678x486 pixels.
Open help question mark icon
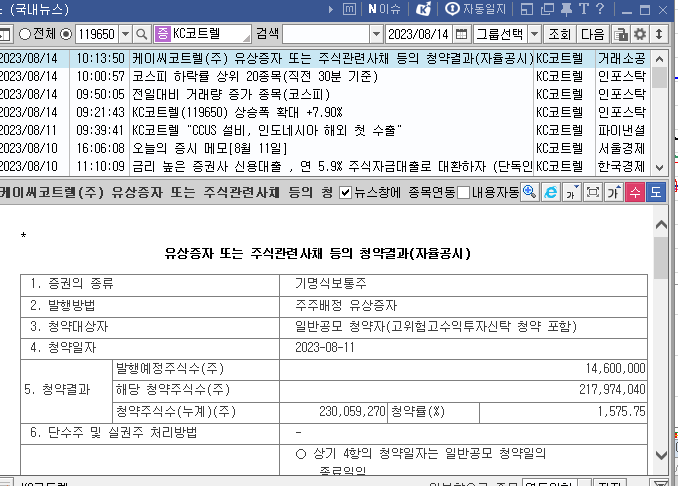pyautogui.click(x=600, y=9)
